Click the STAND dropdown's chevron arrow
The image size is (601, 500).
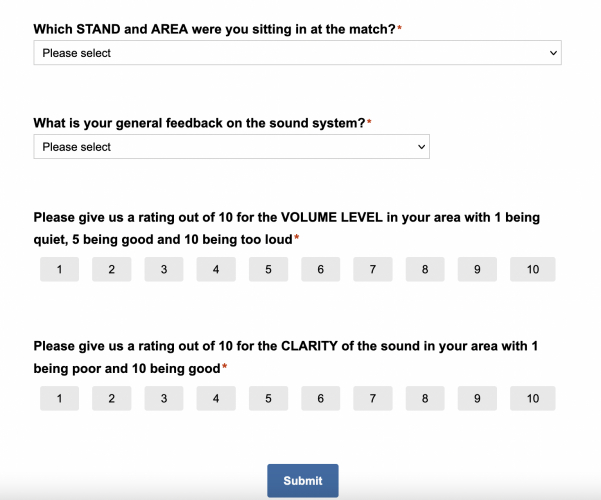tap(552, 53)
